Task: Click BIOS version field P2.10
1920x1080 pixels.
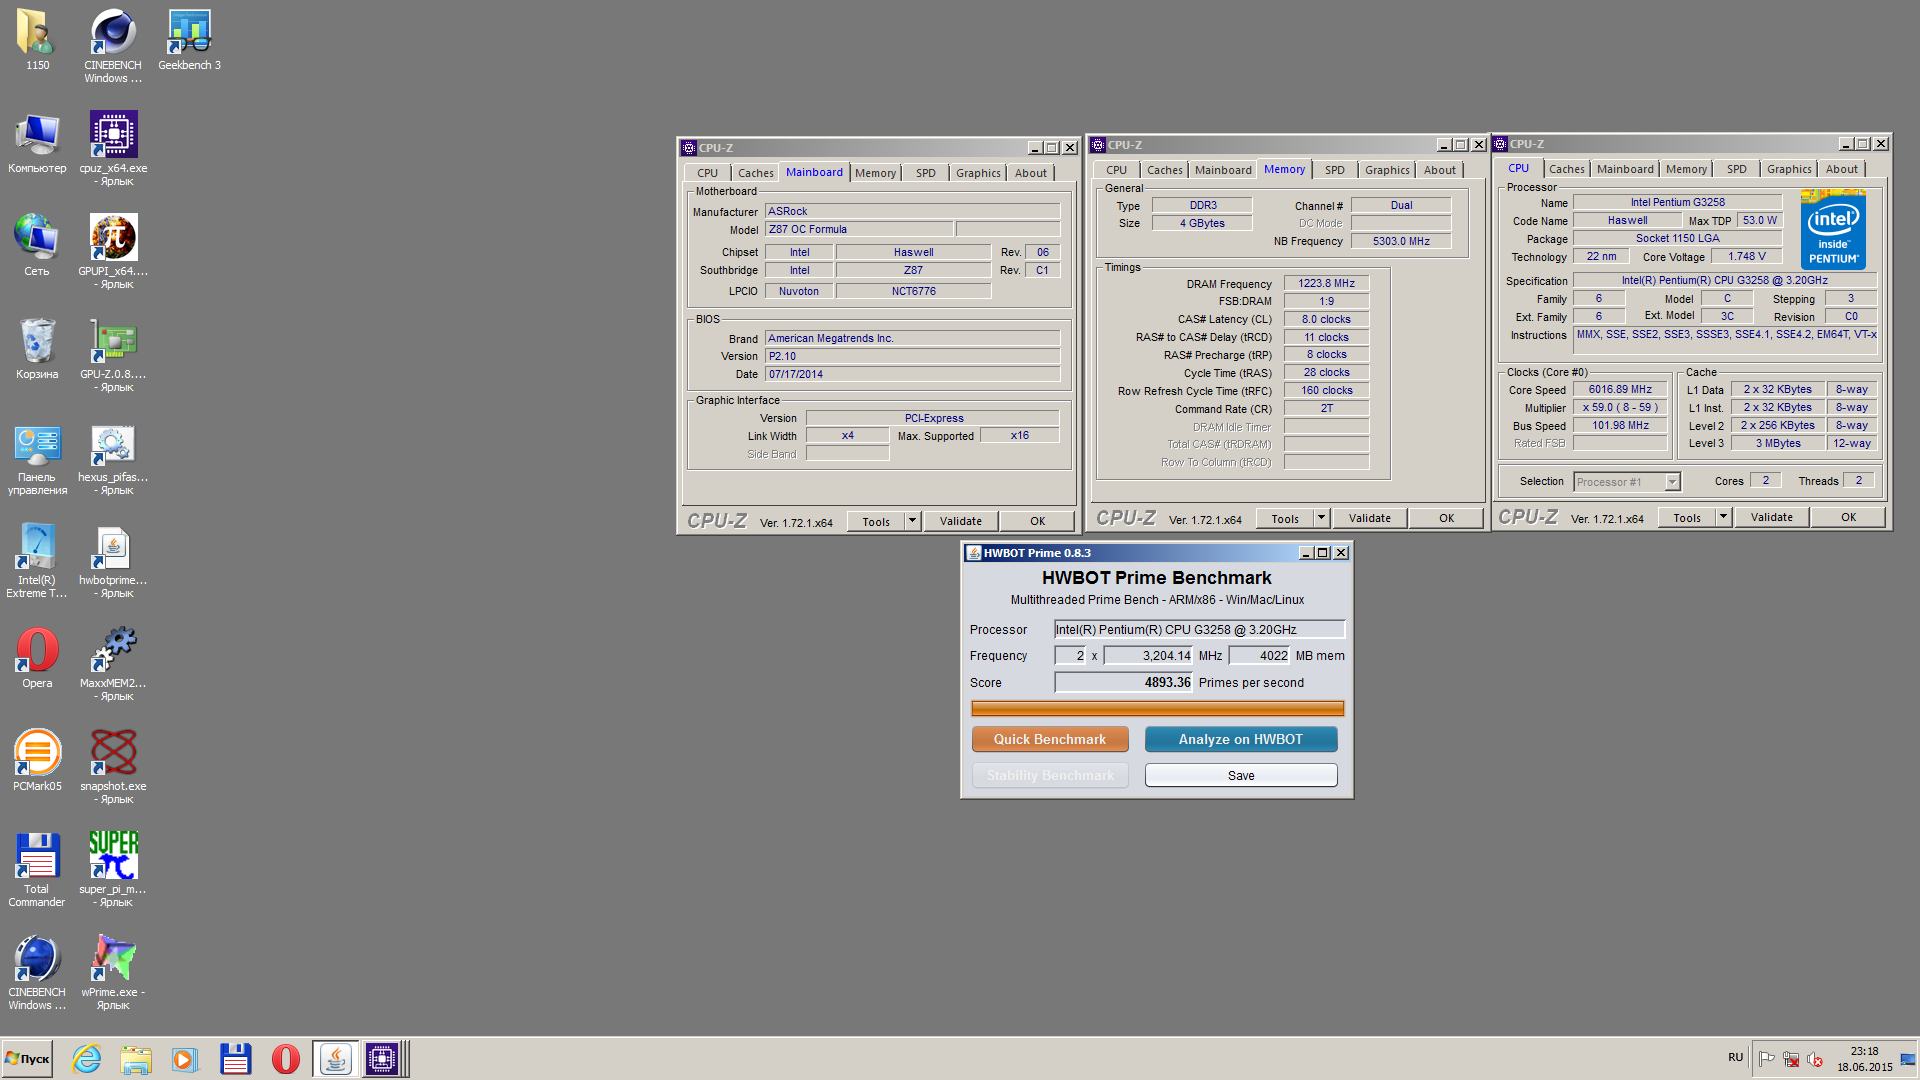Action: 912,356
